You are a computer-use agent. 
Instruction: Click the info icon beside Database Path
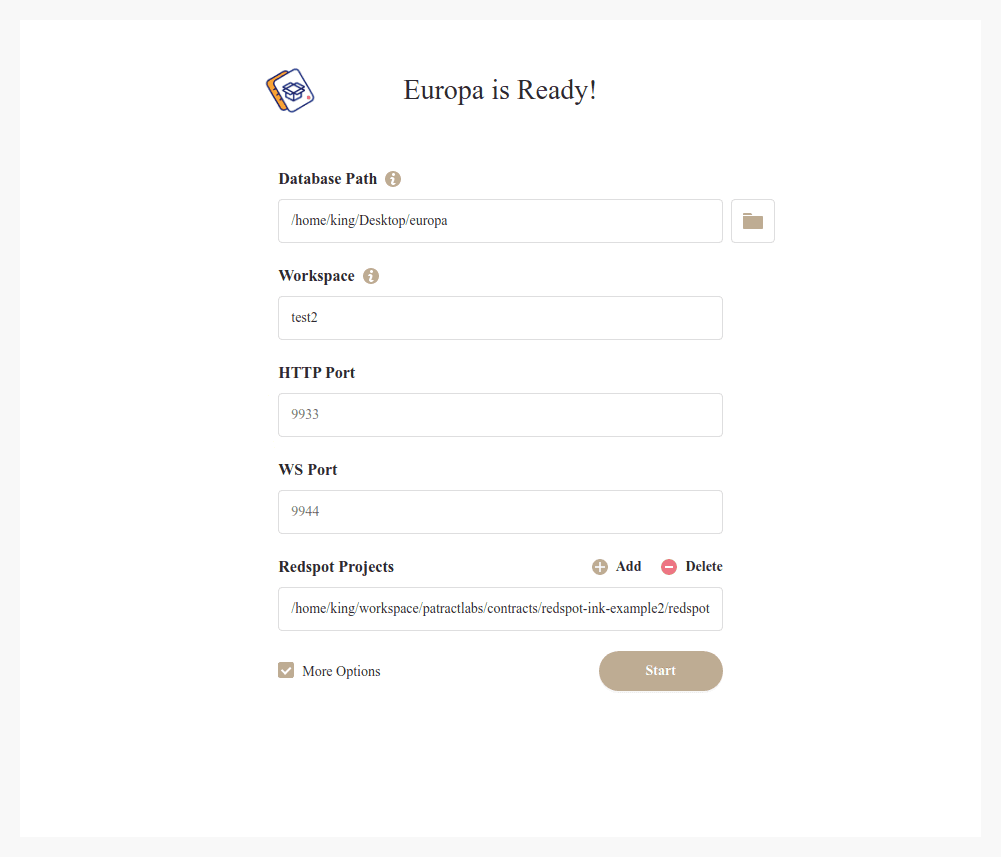tap(393, 179)
